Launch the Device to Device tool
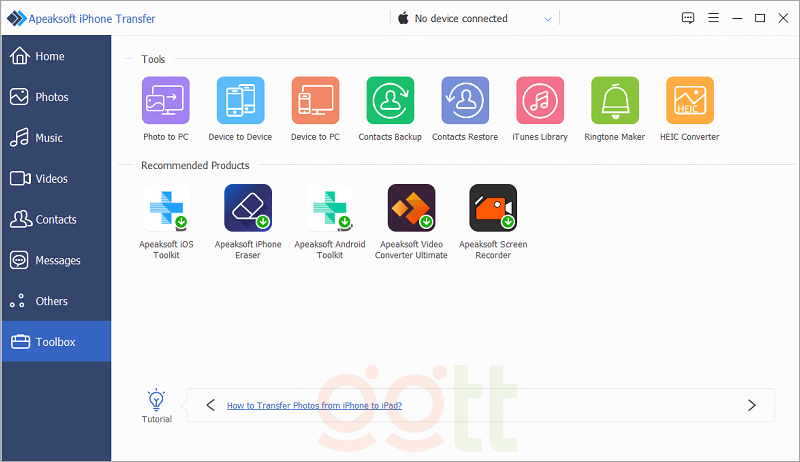 pos(240,101)
